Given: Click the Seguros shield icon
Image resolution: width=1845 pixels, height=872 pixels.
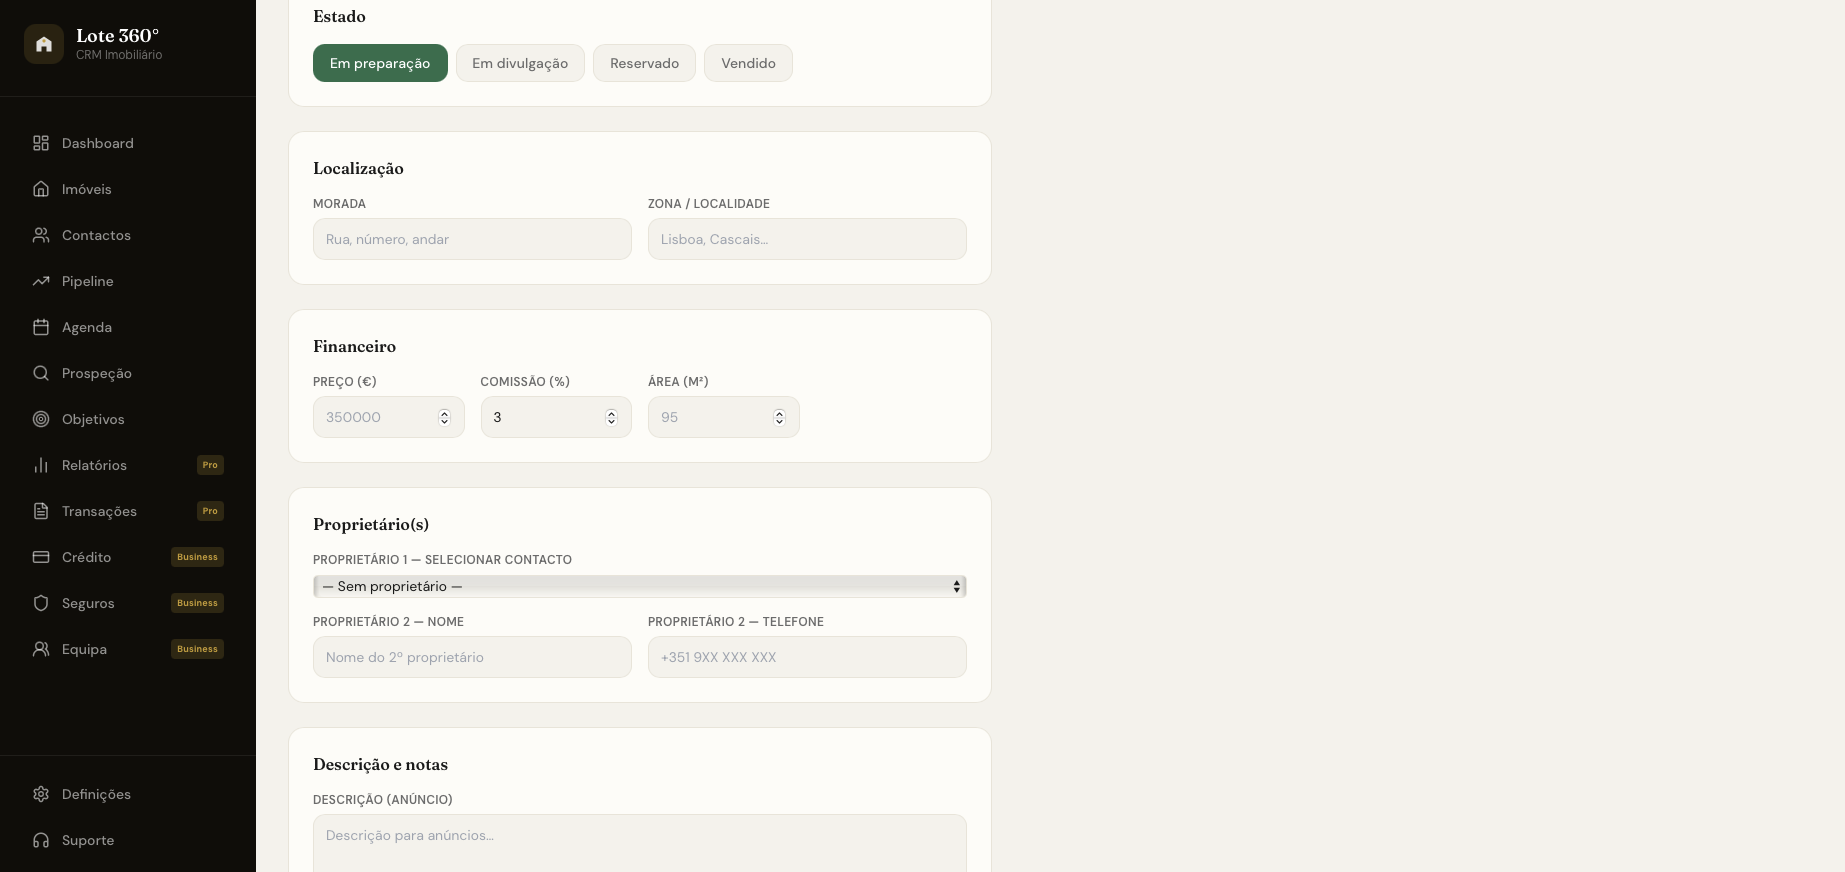Looking at the screenshot, I should coord(41,603).
